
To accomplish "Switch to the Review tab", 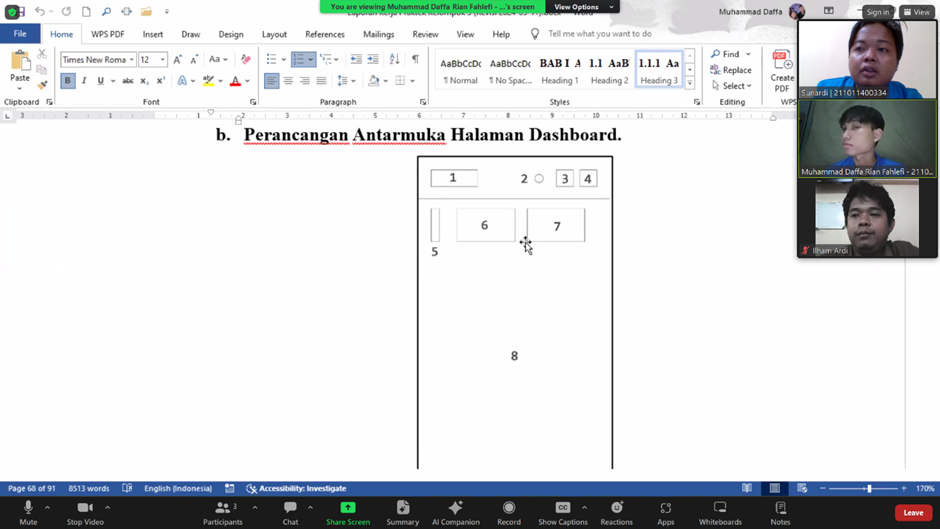I will tap(425, 34).
